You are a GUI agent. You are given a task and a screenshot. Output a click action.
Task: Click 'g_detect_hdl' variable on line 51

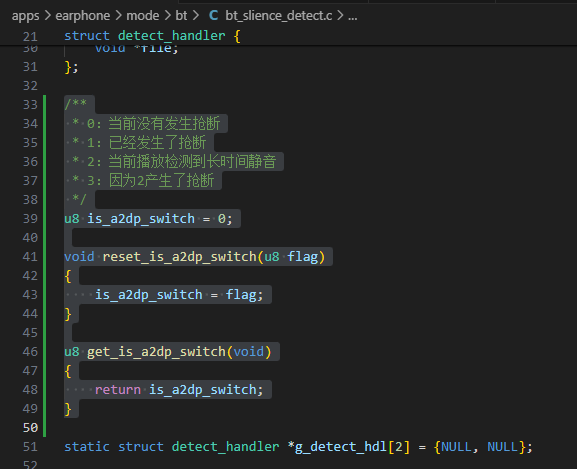pos(341,447)
